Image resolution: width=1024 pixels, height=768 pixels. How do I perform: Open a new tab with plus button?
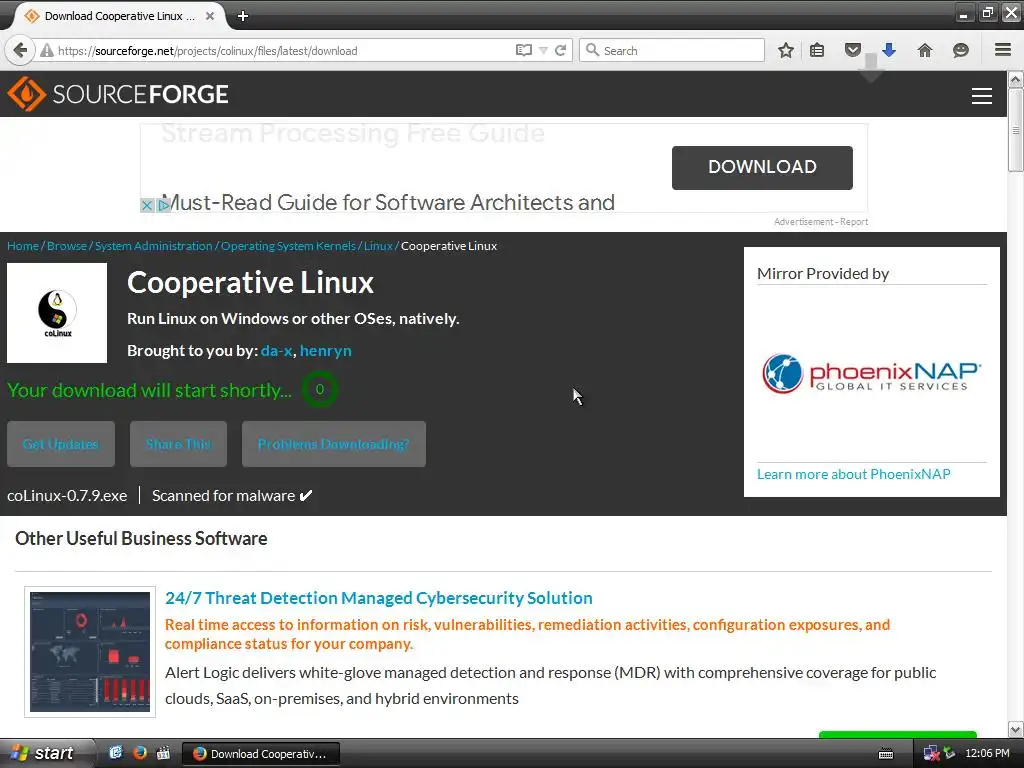(243, 16)
